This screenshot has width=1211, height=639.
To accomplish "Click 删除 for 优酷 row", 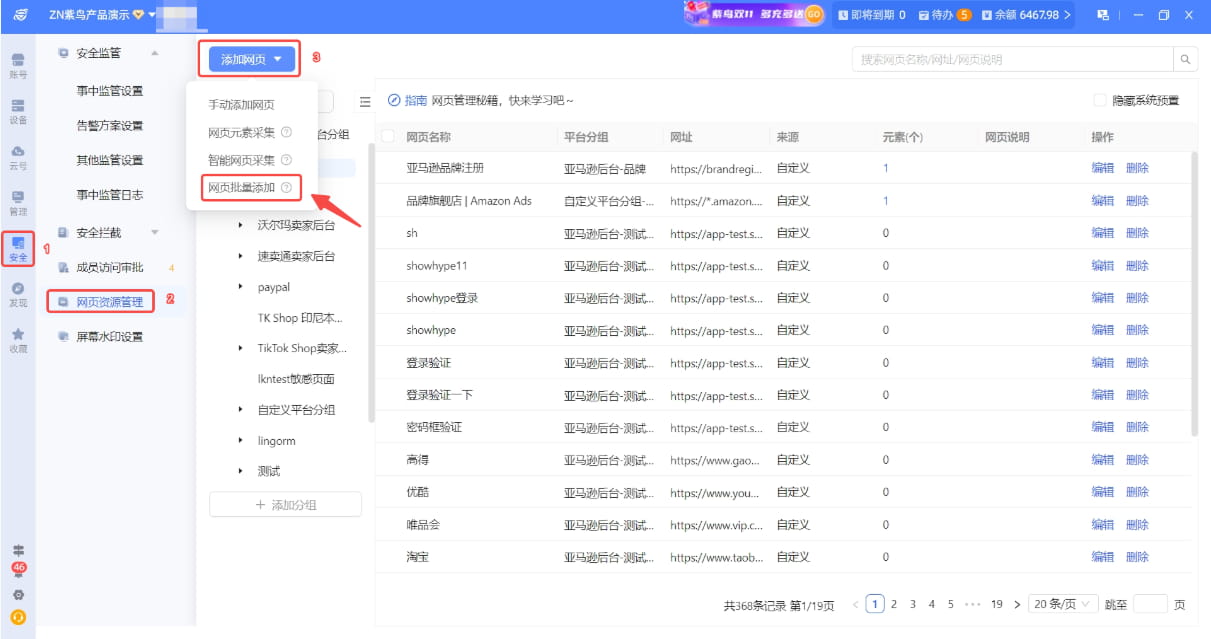I will (x=1137, y=492).
